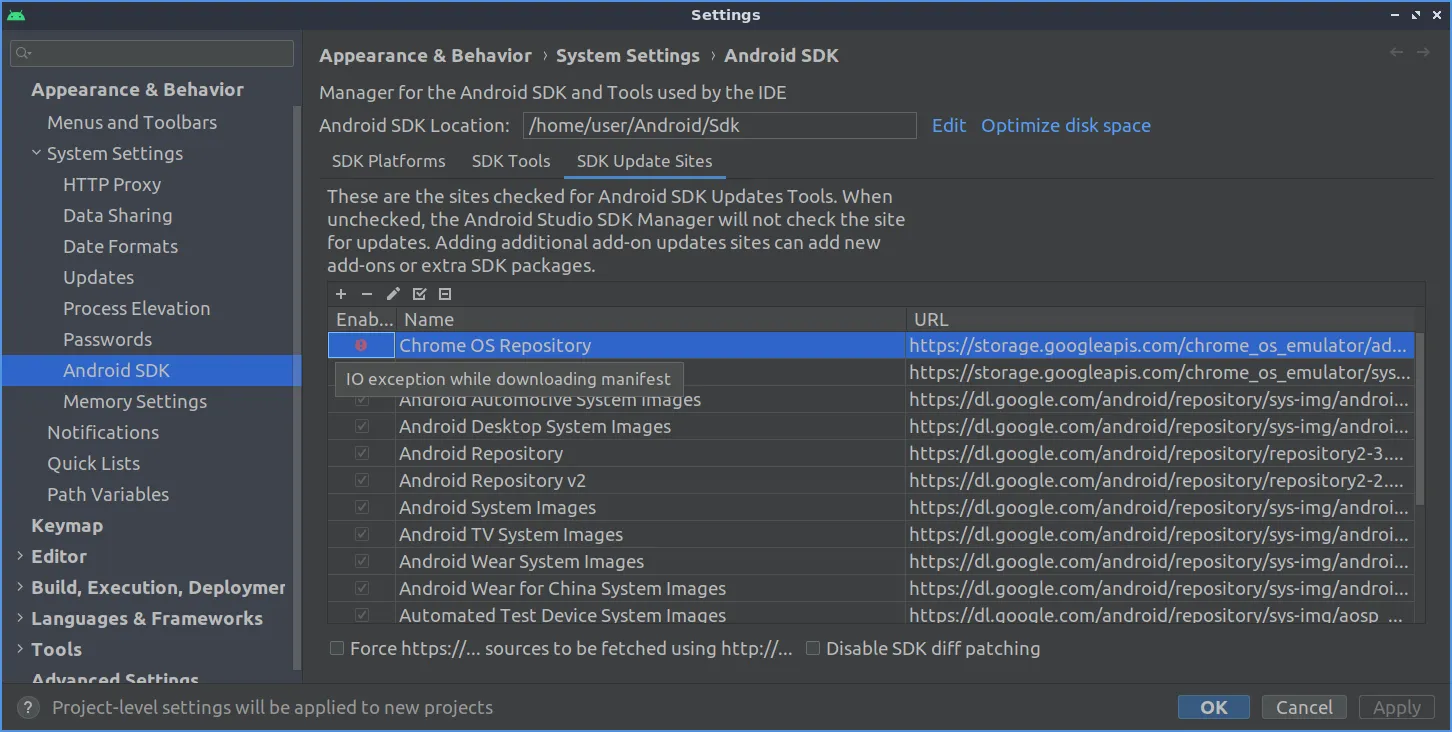Click the update sites table vertical scrollbar
The height and width of the screenshot is (732, 1452).
[1419, 420]
